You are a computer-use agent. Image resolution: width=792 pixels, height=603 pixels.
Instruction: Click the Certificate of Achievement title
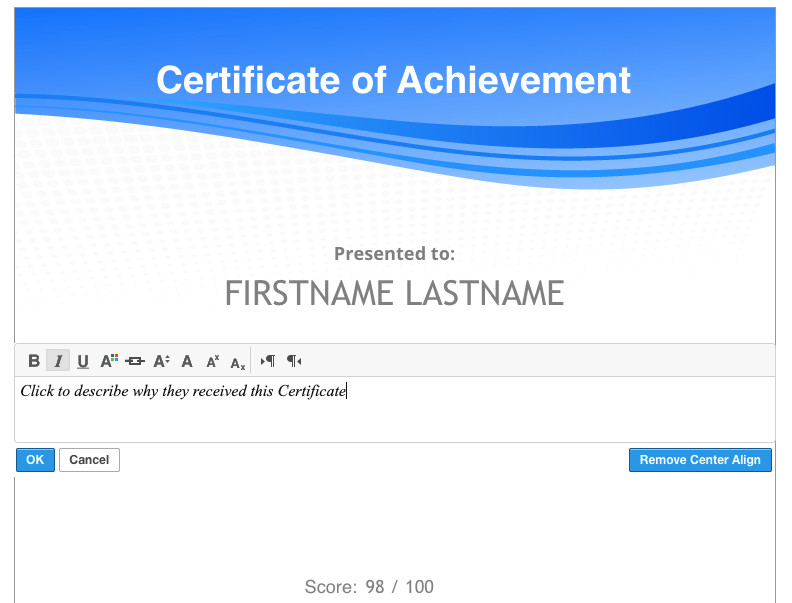click(x=394, y=80)
